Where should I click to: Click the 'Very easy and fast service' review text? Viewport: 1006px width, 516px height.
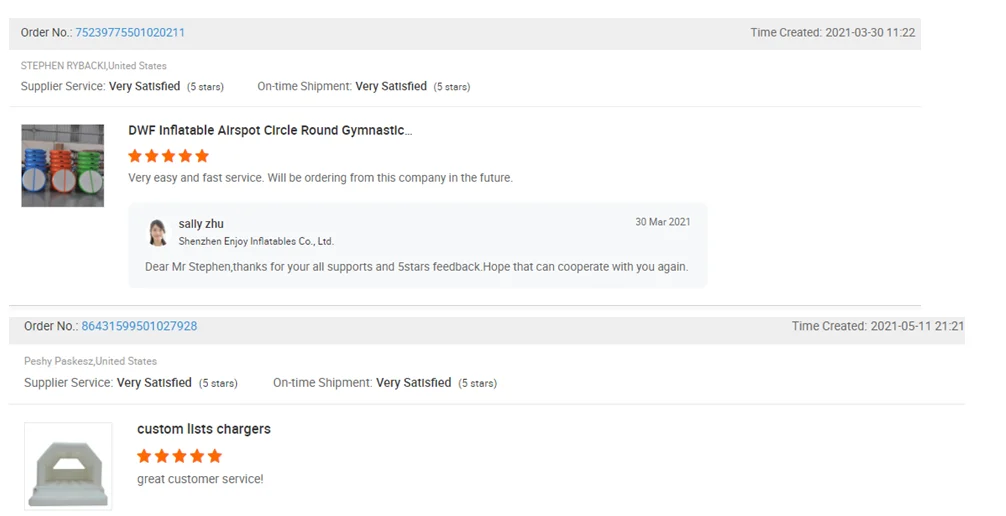[320, 178]
